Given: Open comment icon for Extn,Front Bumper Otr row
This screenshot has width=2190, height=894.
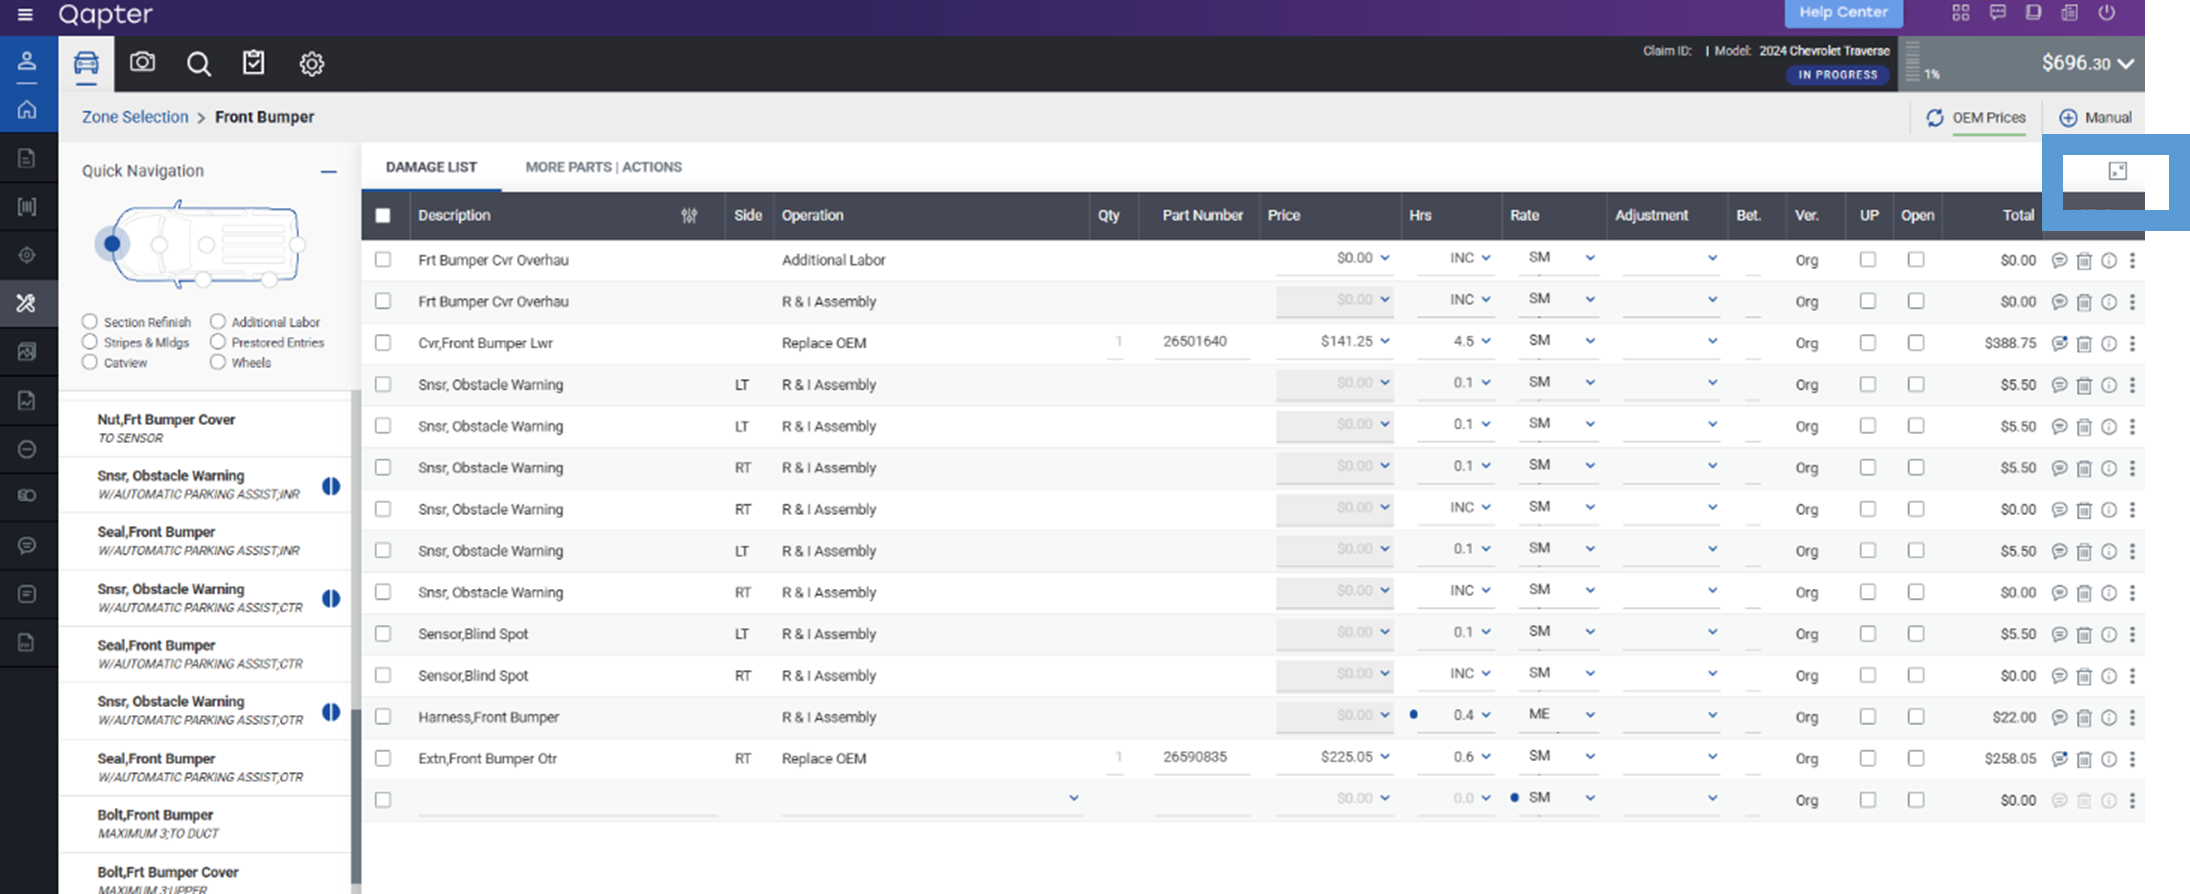Looking at the screenshot, I should tap(2059, 759).
